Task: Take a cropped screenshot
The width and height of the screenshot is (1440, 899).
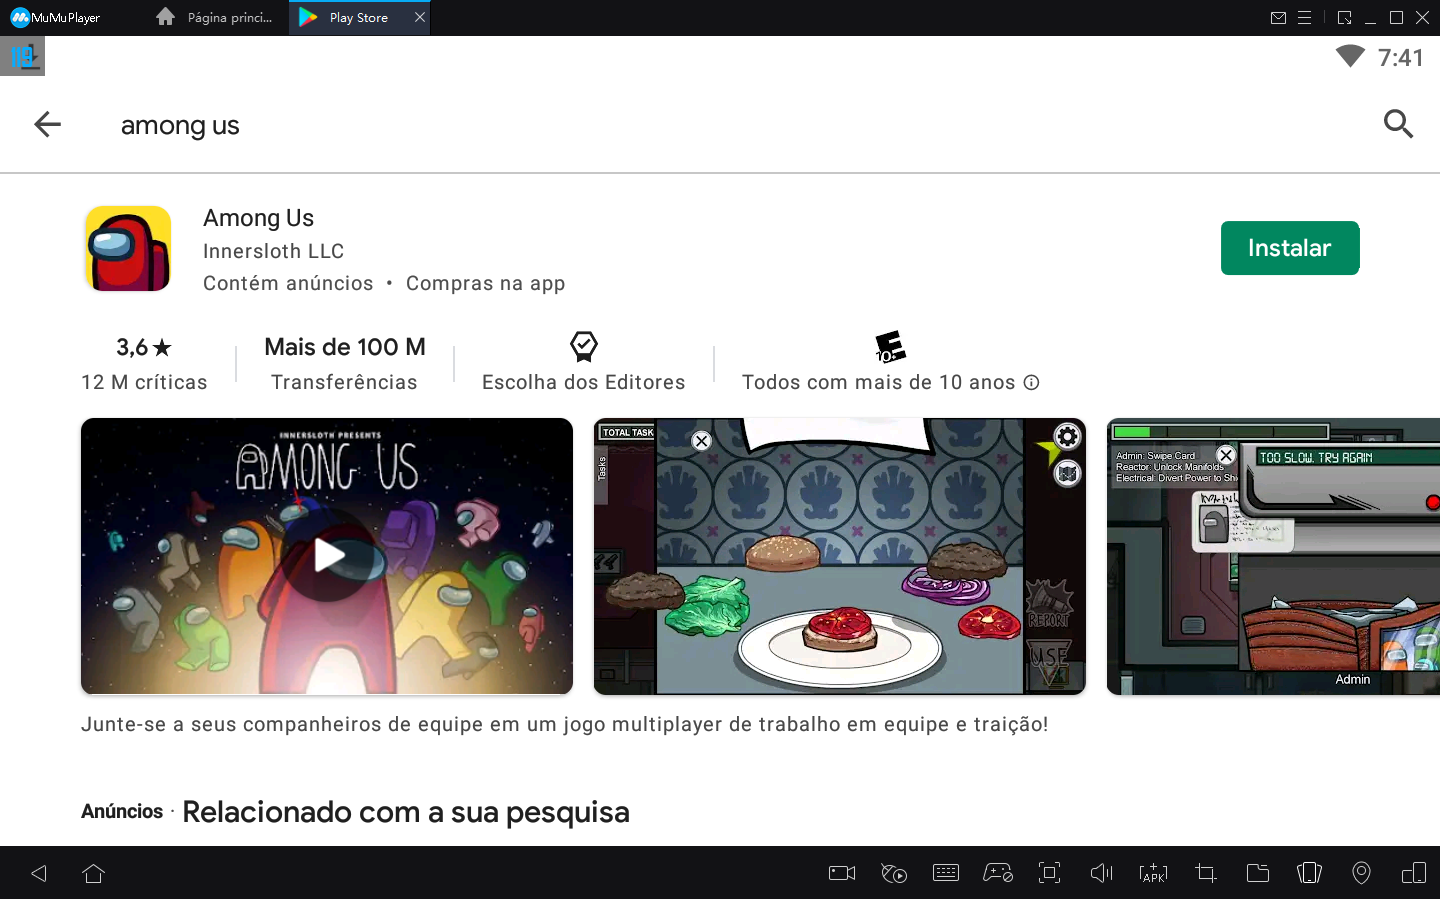Action: click(1205, 872)
